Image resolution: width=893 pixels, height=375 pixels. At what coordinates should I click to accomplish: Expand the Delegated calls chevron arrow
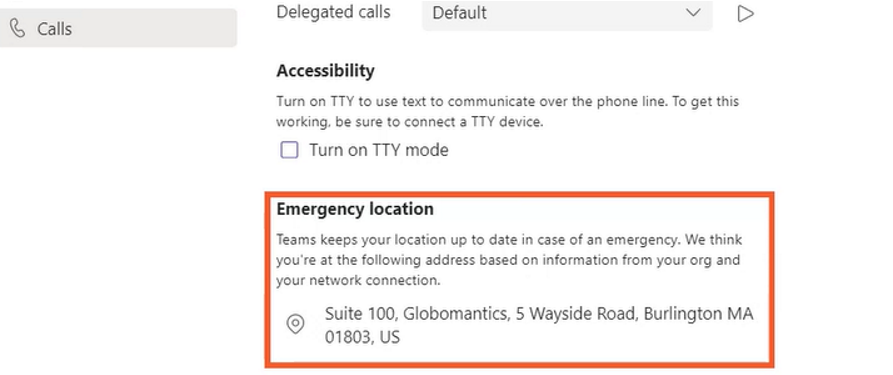(693, 13)
